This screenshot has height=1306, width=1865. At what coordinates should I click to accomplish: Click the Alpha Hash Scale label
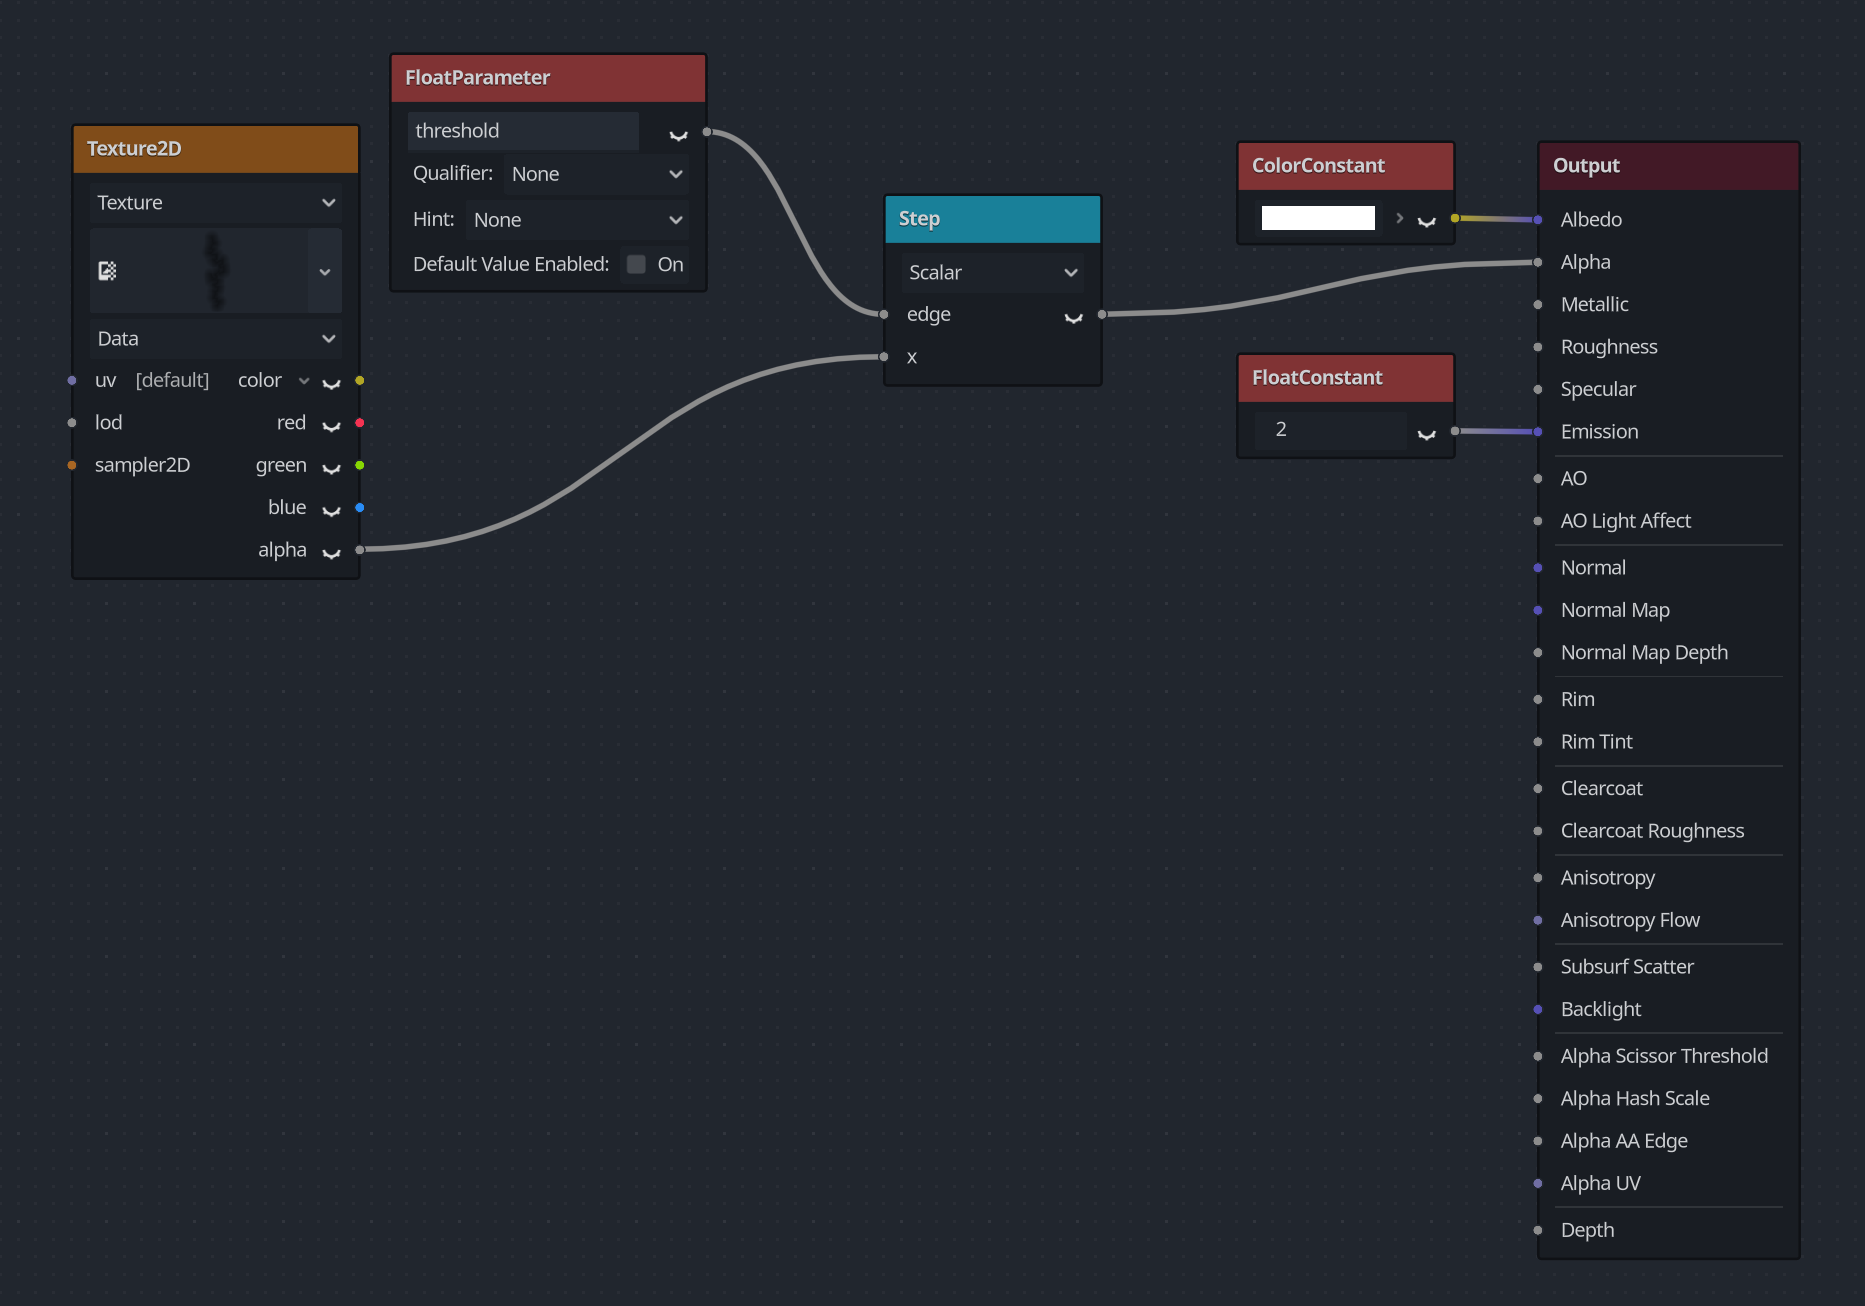[1635, 1098]
